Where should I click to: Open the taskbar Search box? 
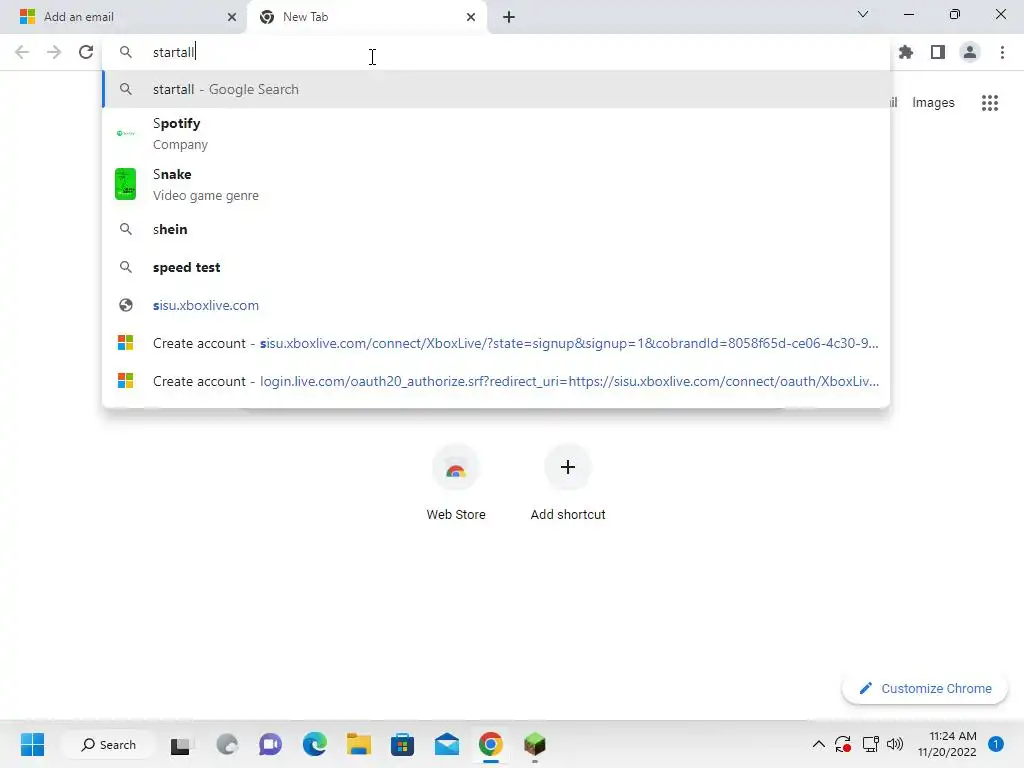(108, 744)
